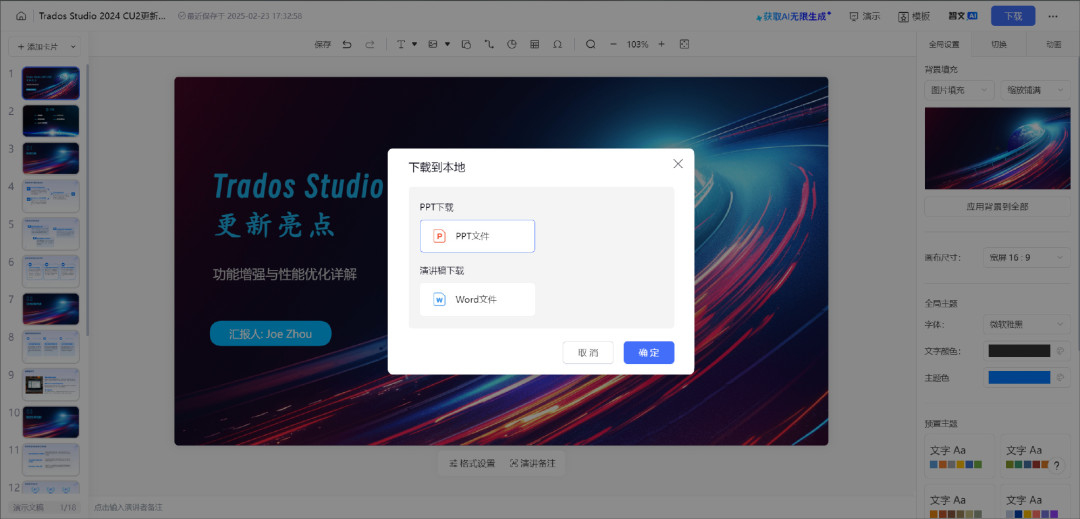
Task: Click the 演示文稿 label at bottom left
Action: (x=28, y=507)
